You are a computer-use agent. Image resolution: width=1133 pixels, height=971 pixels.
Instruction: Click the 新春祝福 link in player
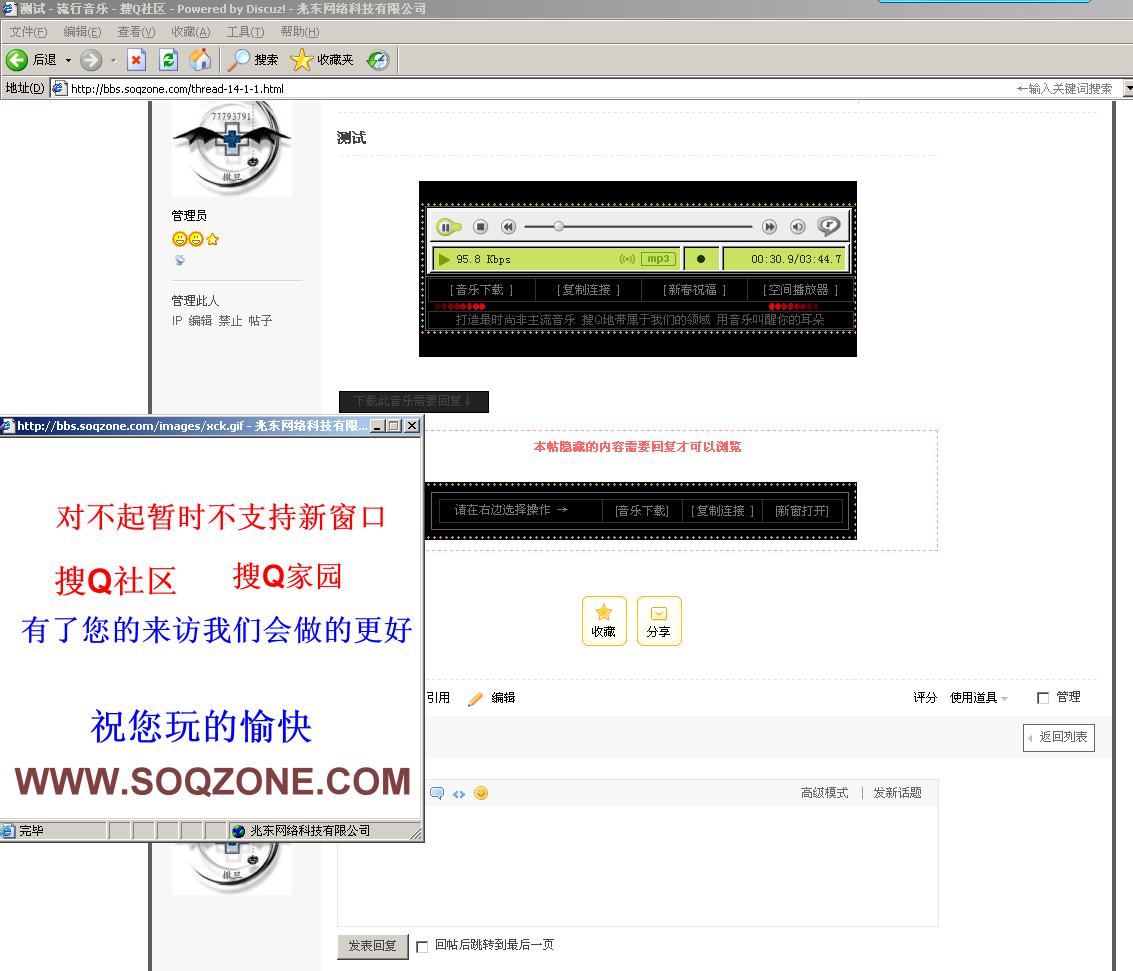click(694, 290)
